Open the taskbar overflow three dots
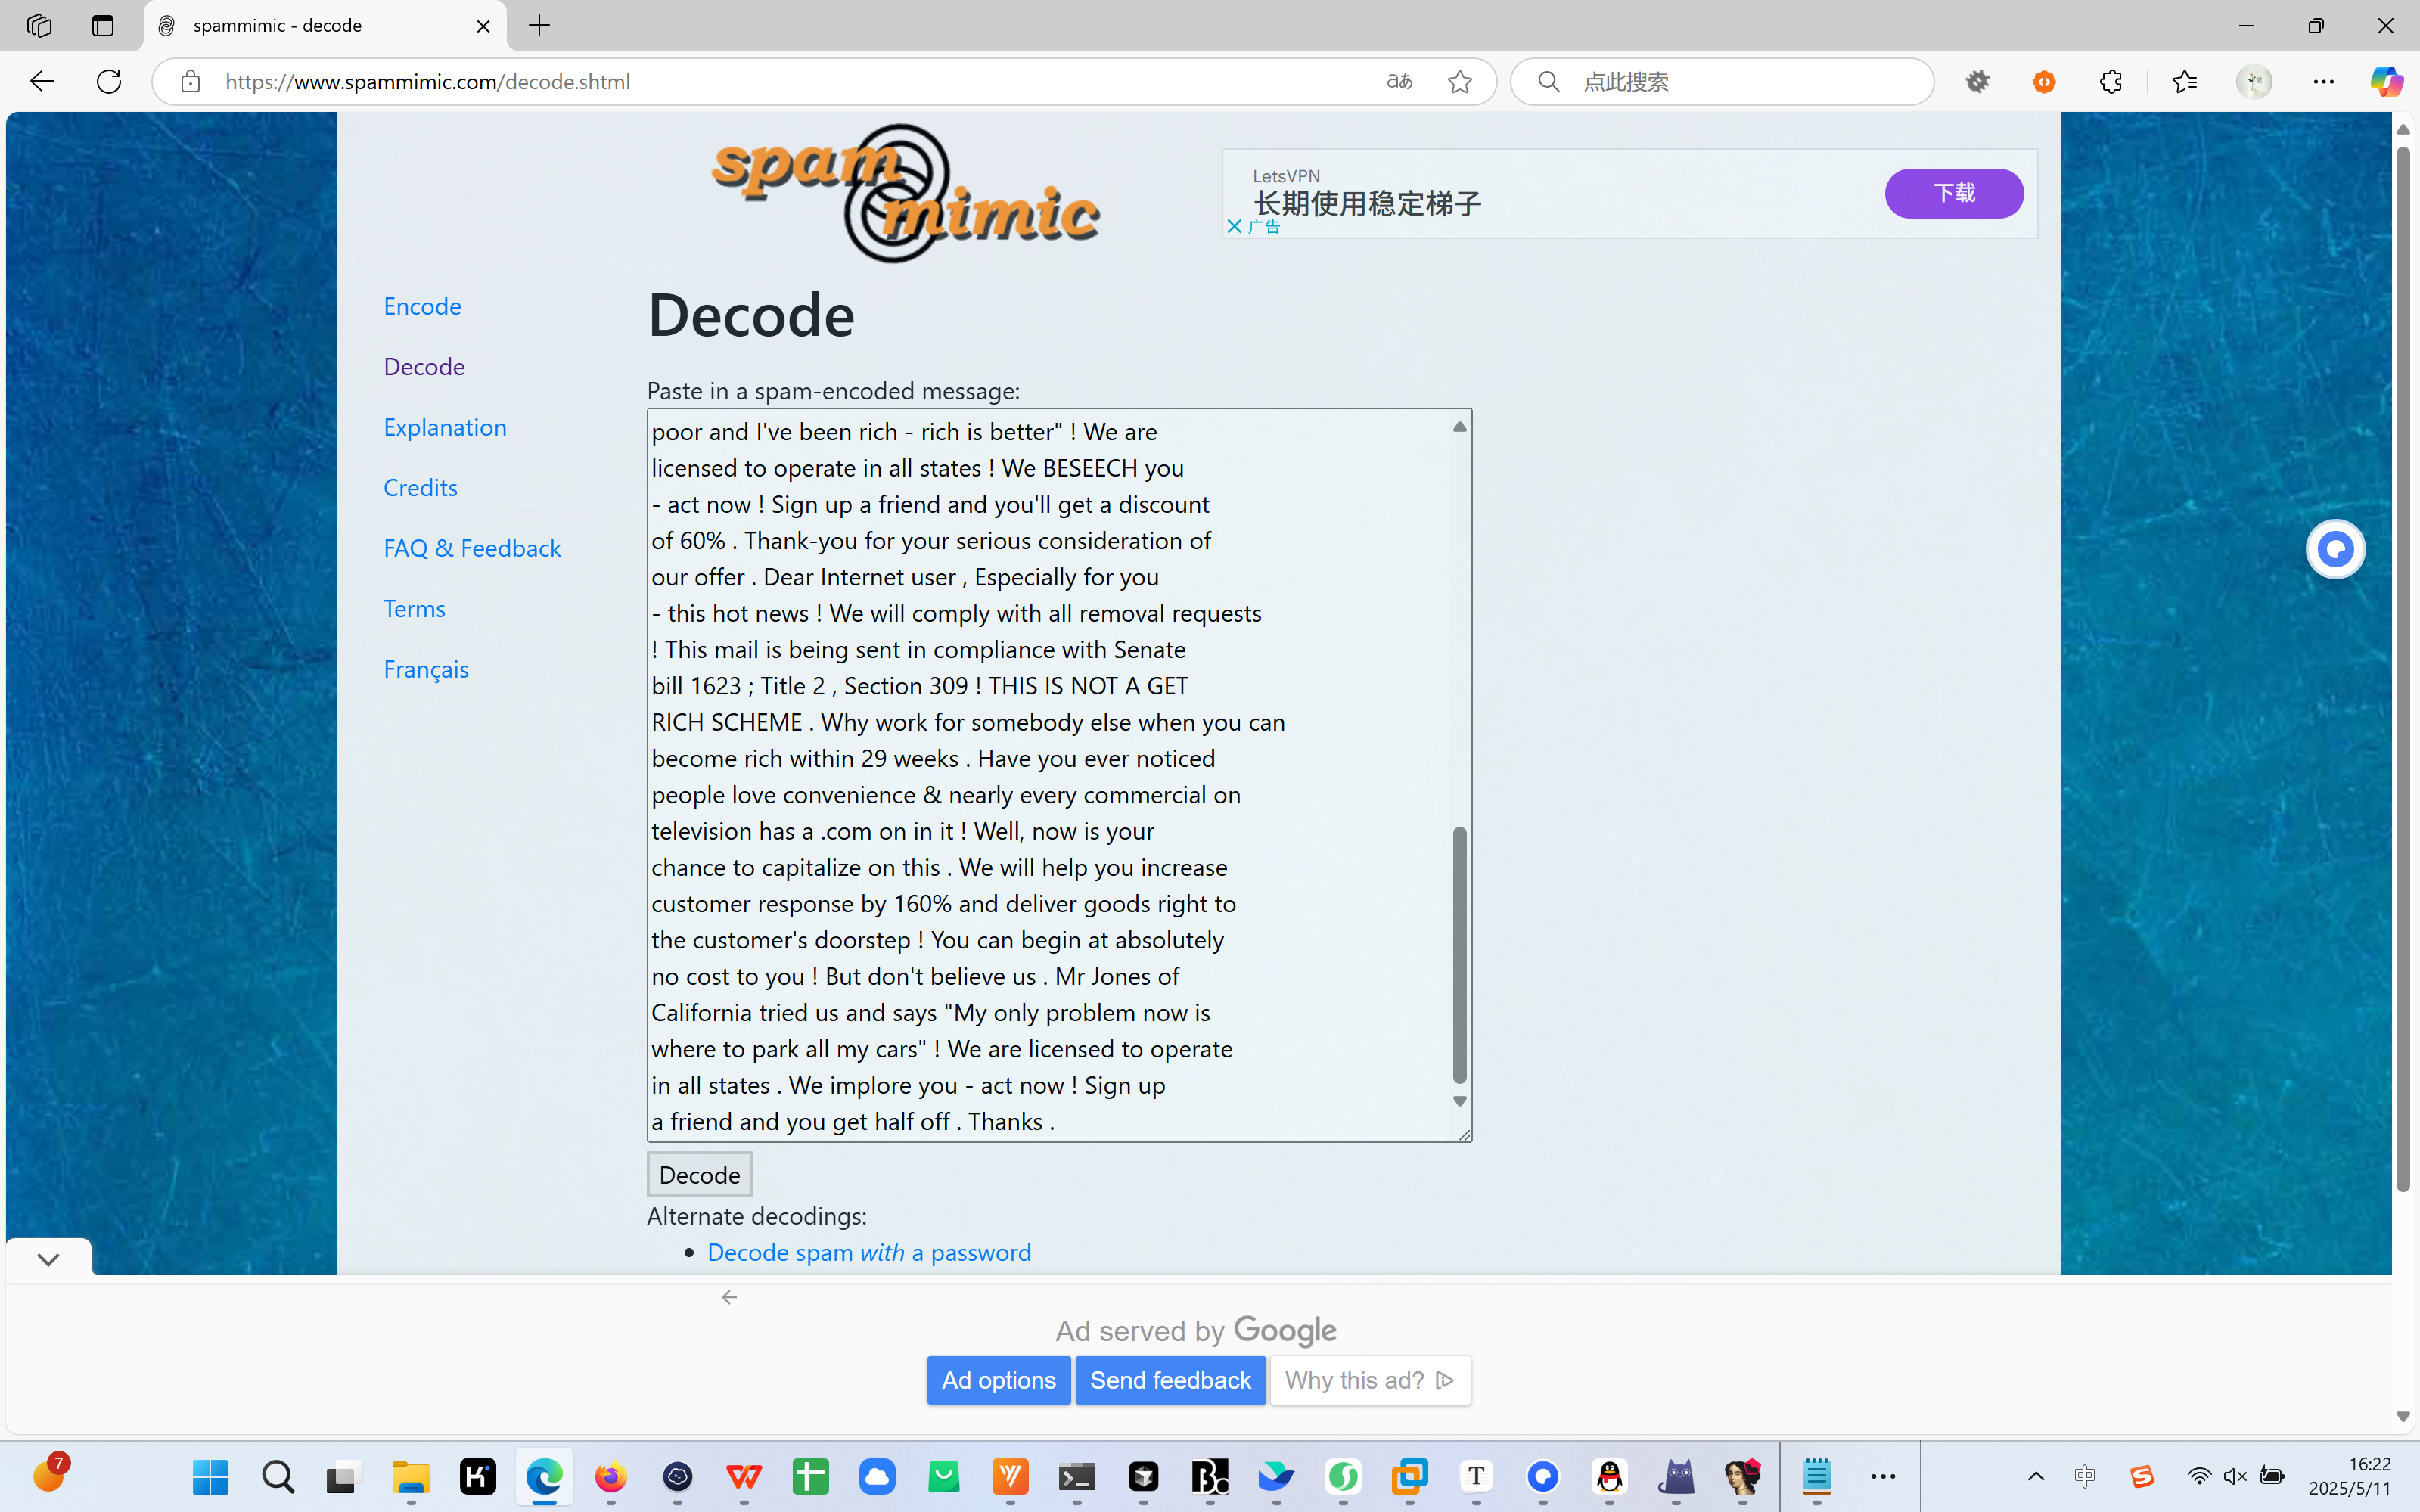 (x=1883, y=1476)
